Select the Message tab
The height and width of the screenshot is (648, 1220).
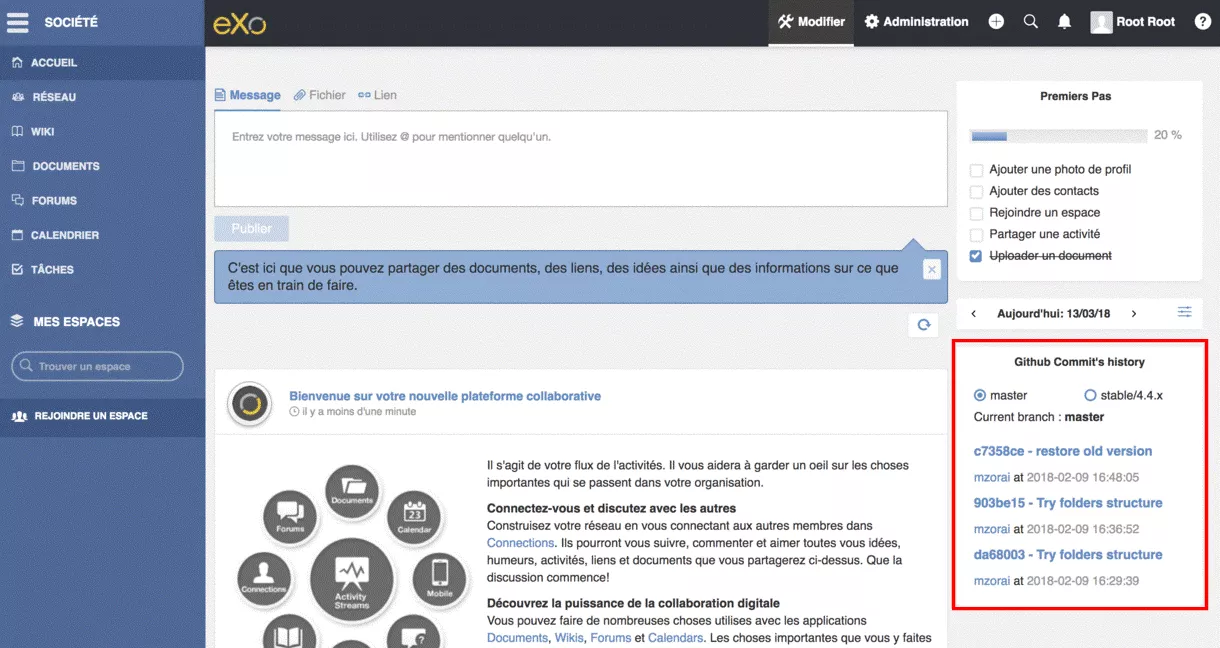[x=248, y=95]
